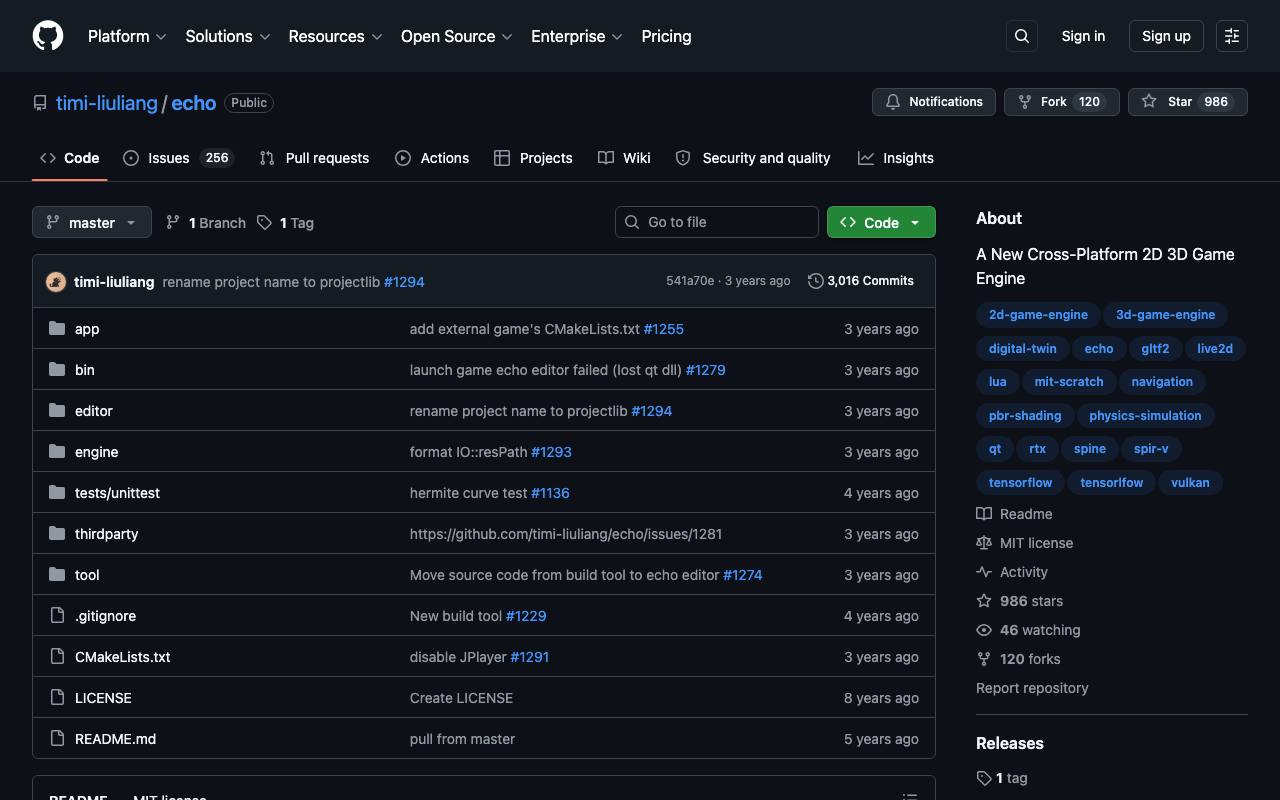Click the README.md file icon

click(x=57, y=739)
